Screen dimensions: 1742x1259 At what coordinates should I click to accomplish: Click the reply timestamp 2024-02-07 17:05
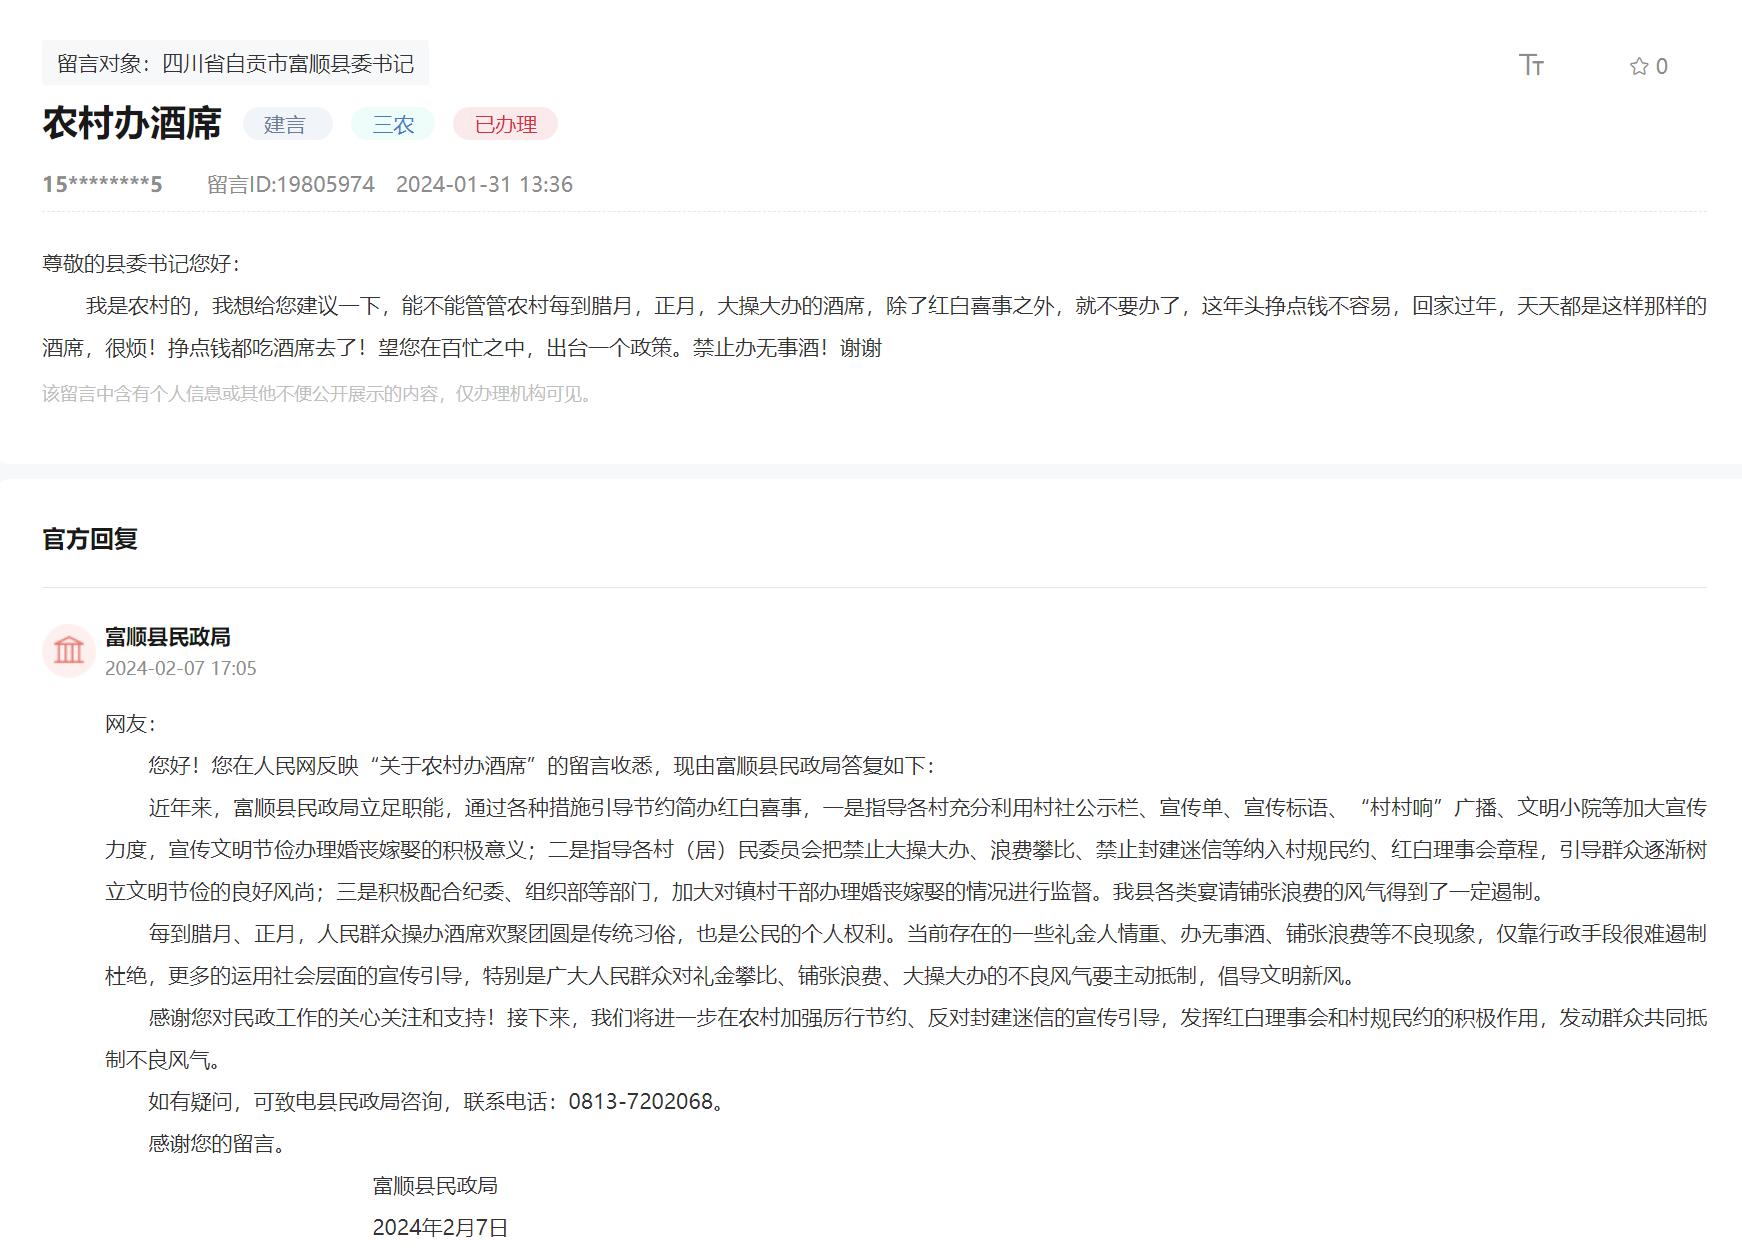[x=180, y=668]
